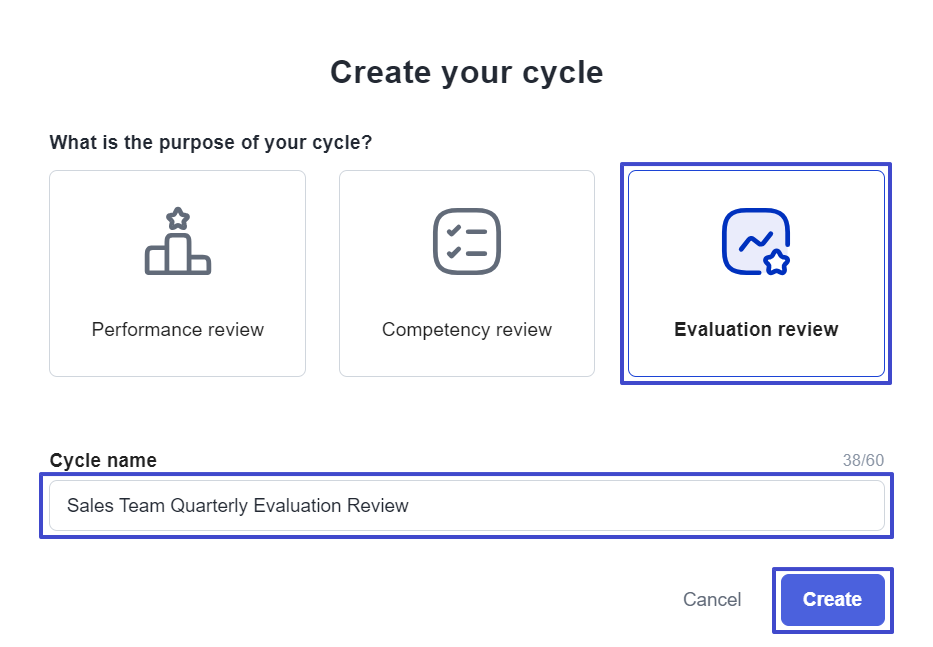Image resolution: width=933 pixels, height=647 pixels.
Task: Click the Performance review label text
Action: (177, 329)
